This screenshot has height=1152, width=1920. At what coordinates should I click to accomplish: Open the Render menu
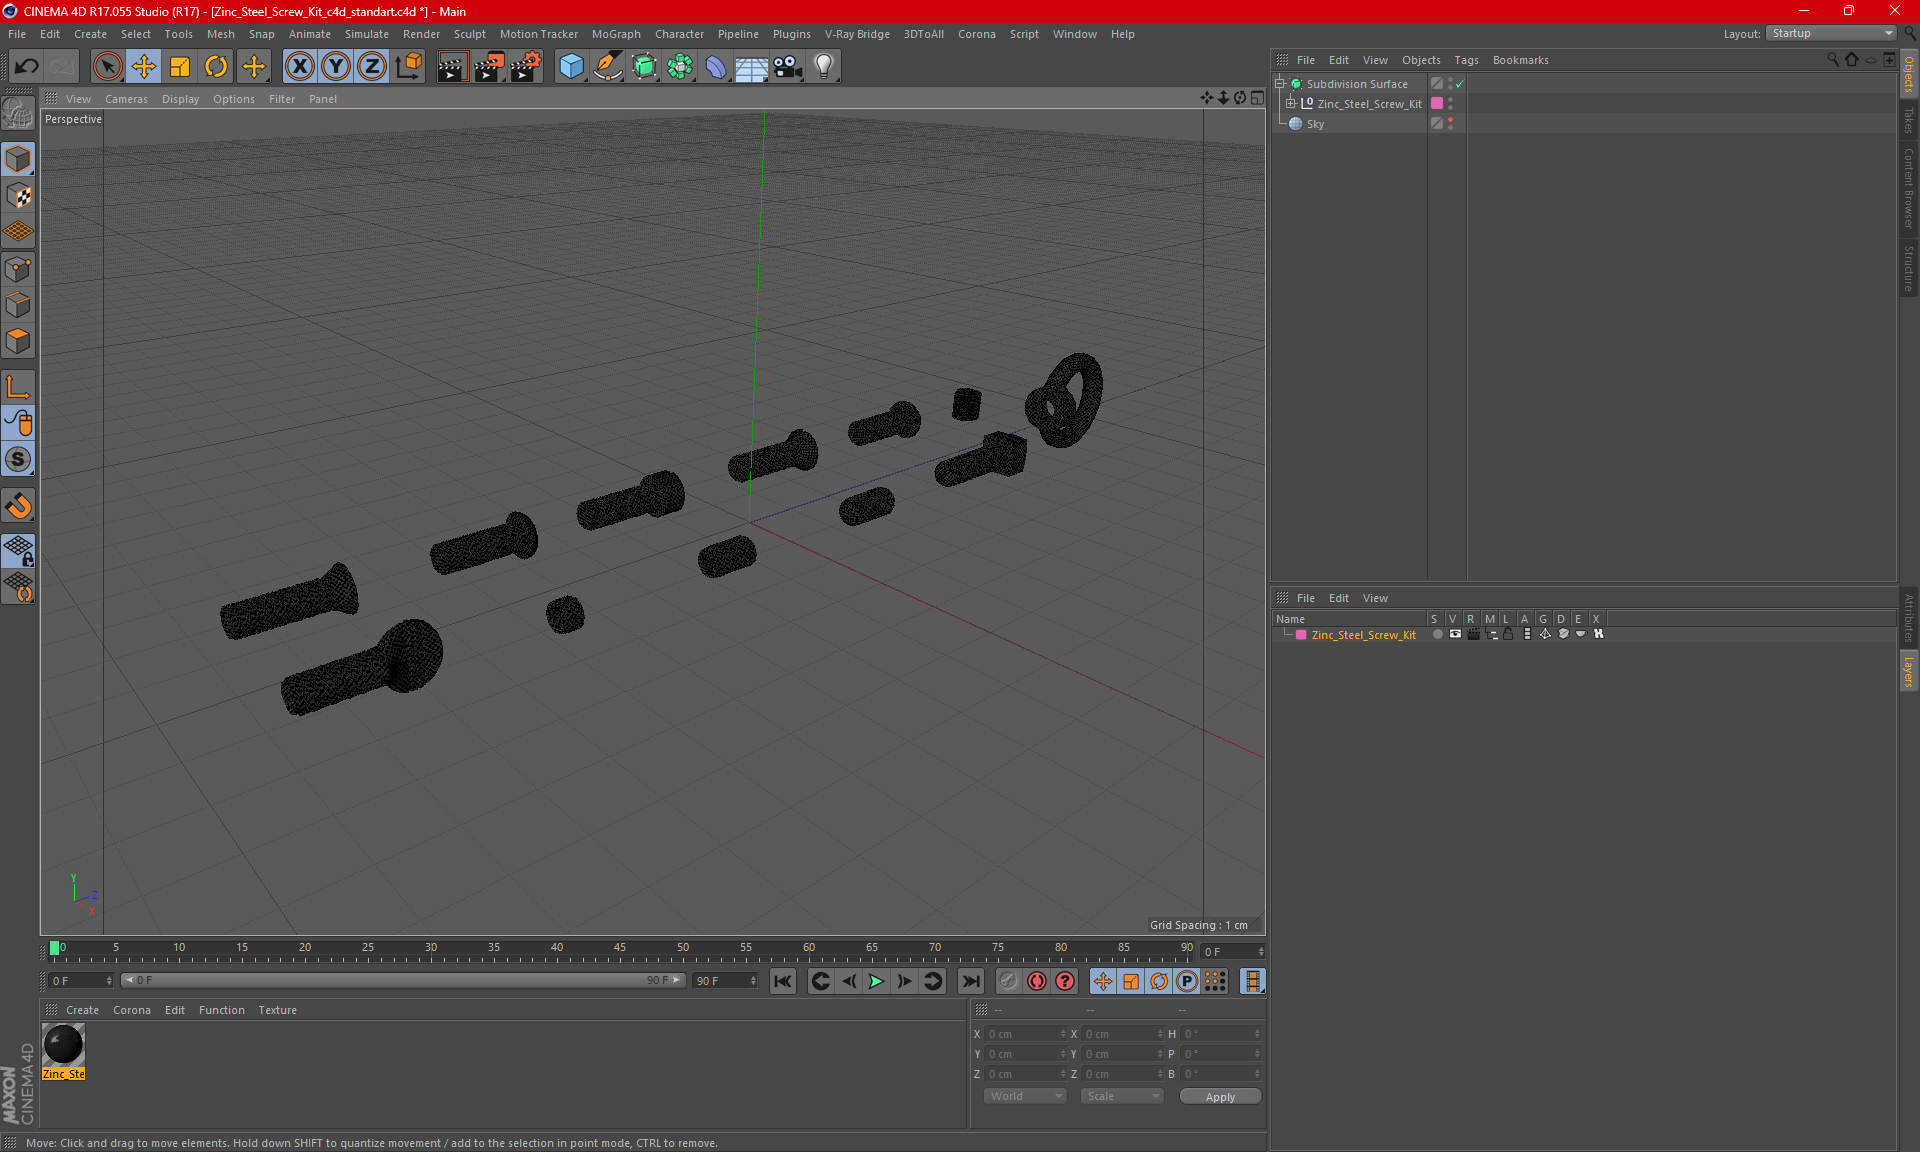[x=421, y=34]
